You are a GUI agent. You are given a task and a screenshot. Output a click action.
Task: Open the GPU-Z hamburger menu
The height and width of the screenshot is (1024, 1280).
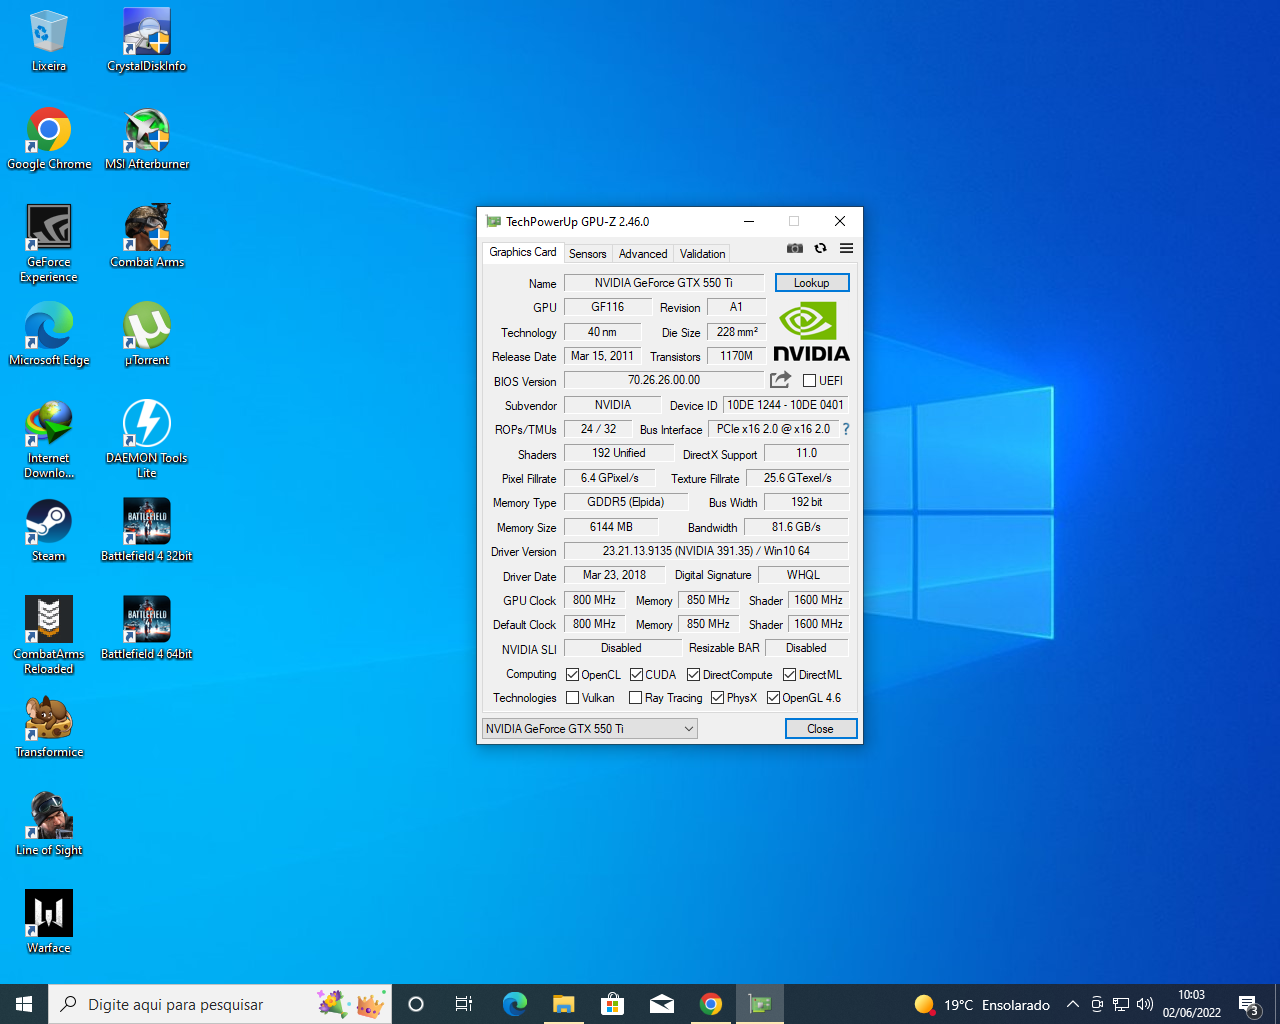click(x=846, y=248)
